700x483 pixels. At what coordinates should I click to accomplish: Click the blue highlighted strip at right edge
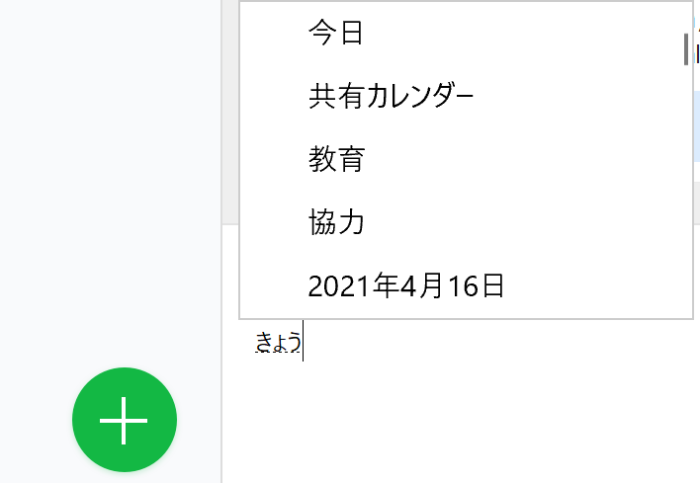point(697,126)
